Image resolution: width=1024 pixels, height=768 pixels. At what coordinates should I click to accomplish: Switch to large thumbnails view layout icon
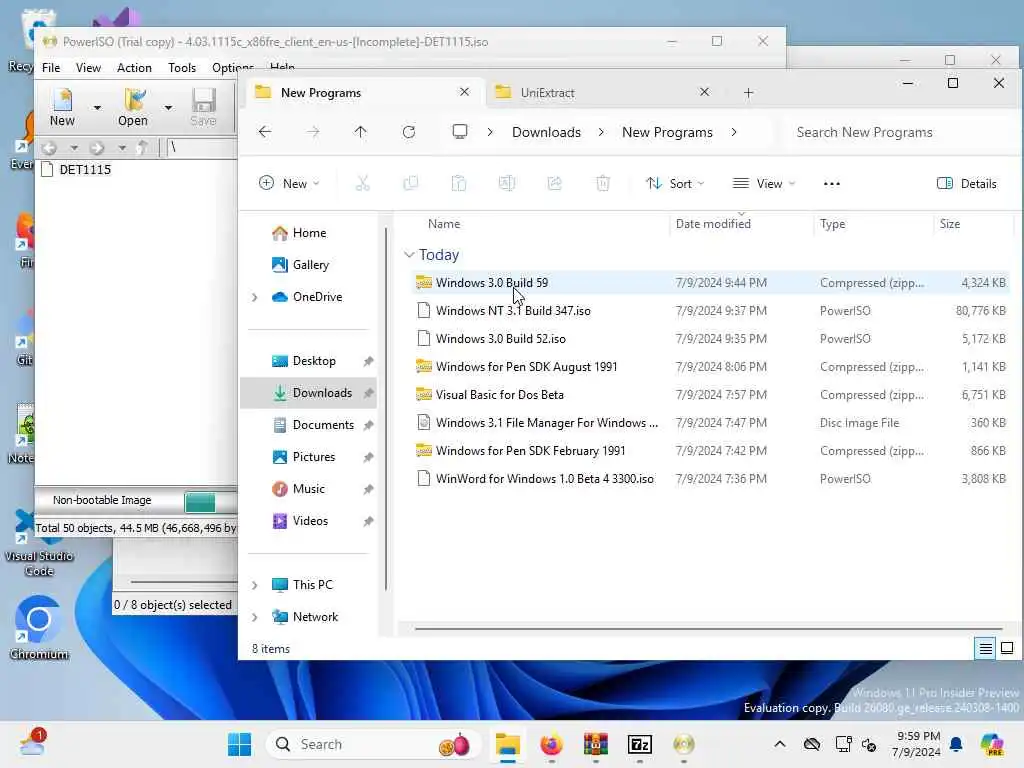(x=1007, y=648)
